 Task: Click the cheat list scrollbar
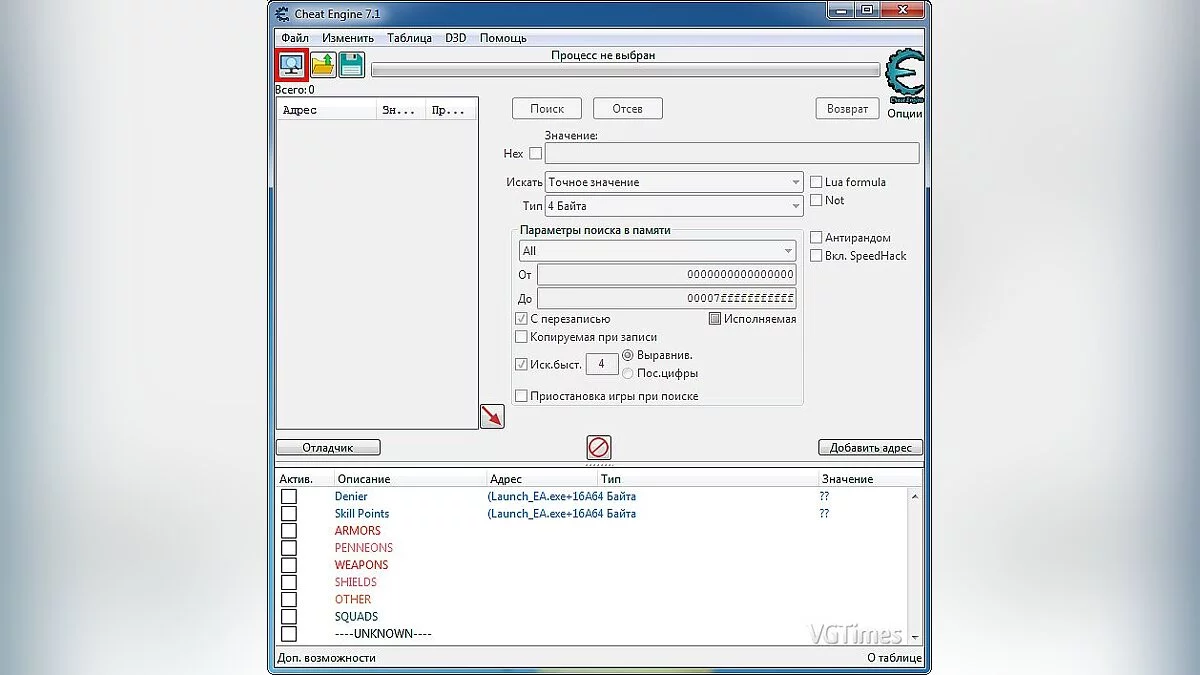pyautogui.click(x=915, y=560)
